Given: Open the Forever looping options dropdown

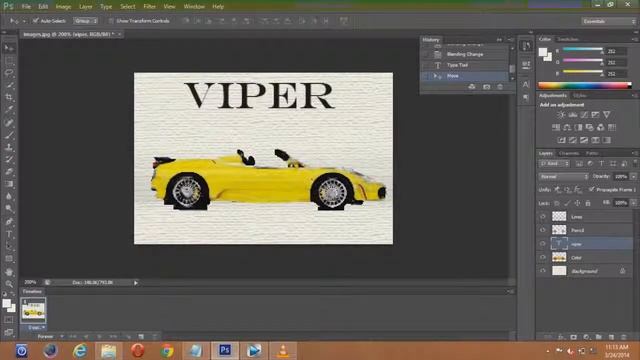Looking at the screenshot, I should coord(50,337).
